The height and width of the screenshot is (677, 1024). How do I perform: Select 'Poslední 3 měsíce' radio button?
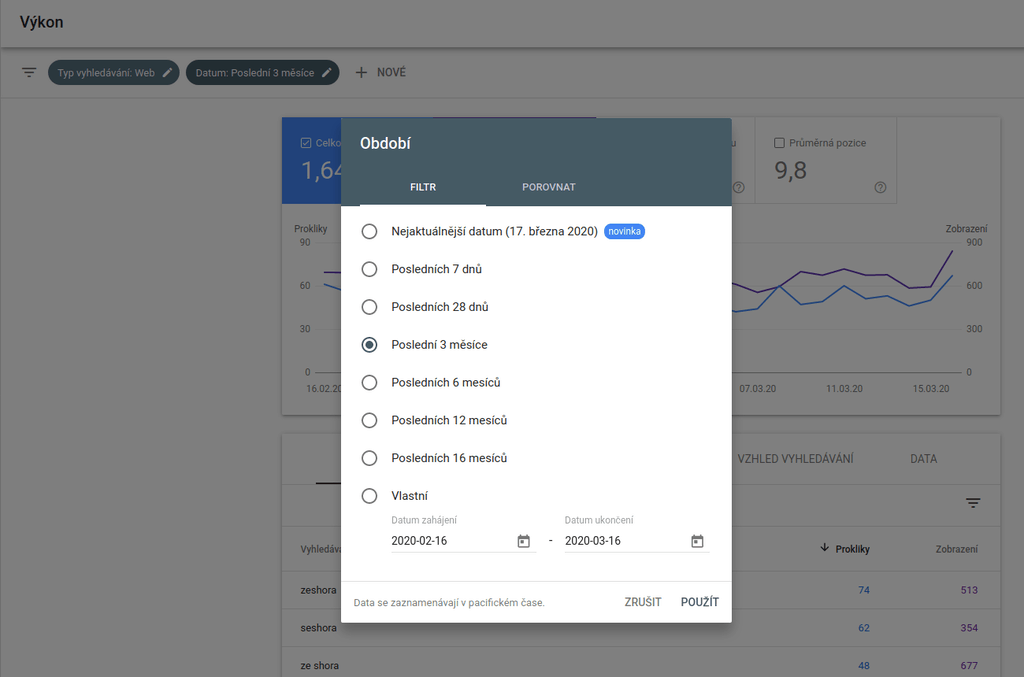point(370,345)
